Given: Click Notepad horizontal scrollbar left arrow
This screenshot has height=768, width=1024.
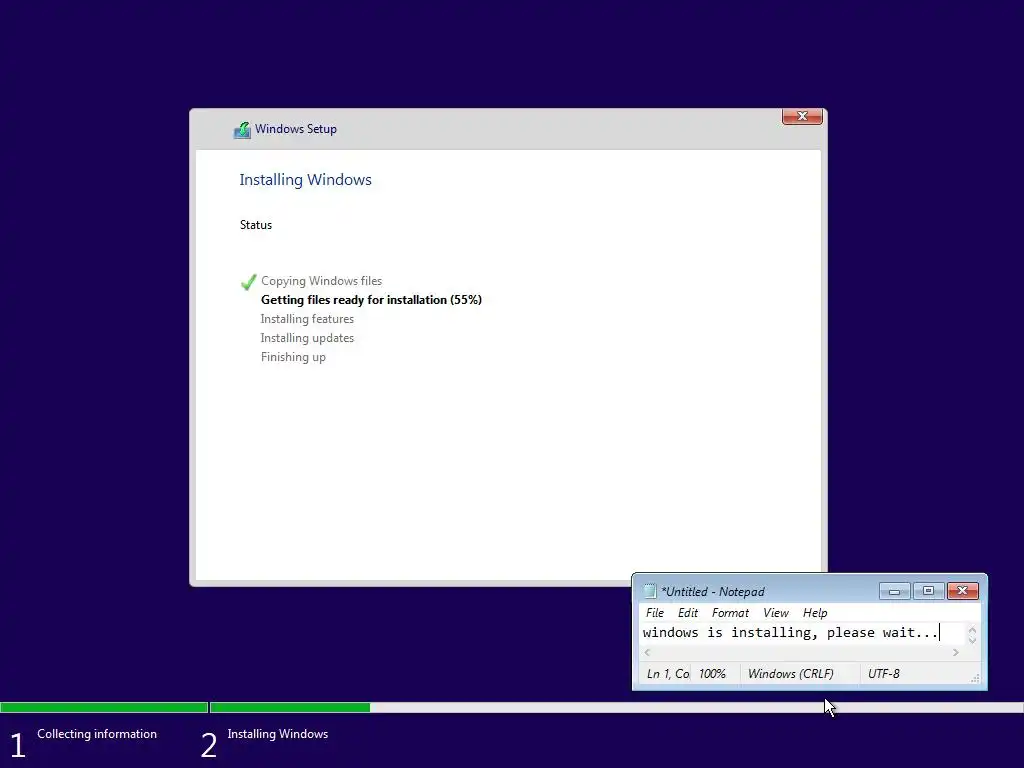Looking at the screenshot, I should click(647, 652).
